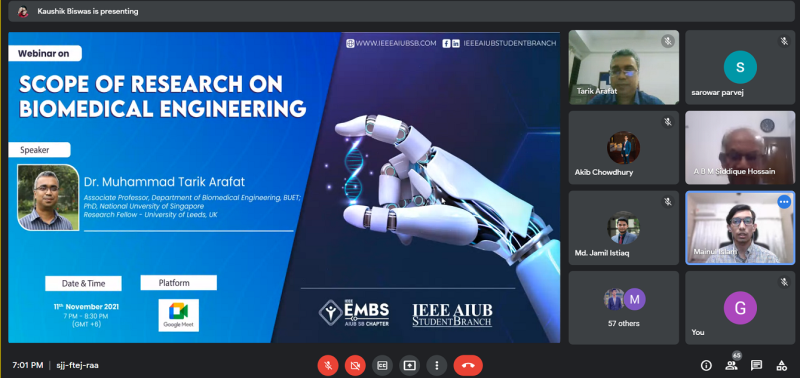The height and width of the screenshot is (378, 800).
Task: Toggle closed captions button
Action: click(x=382, y=365)
